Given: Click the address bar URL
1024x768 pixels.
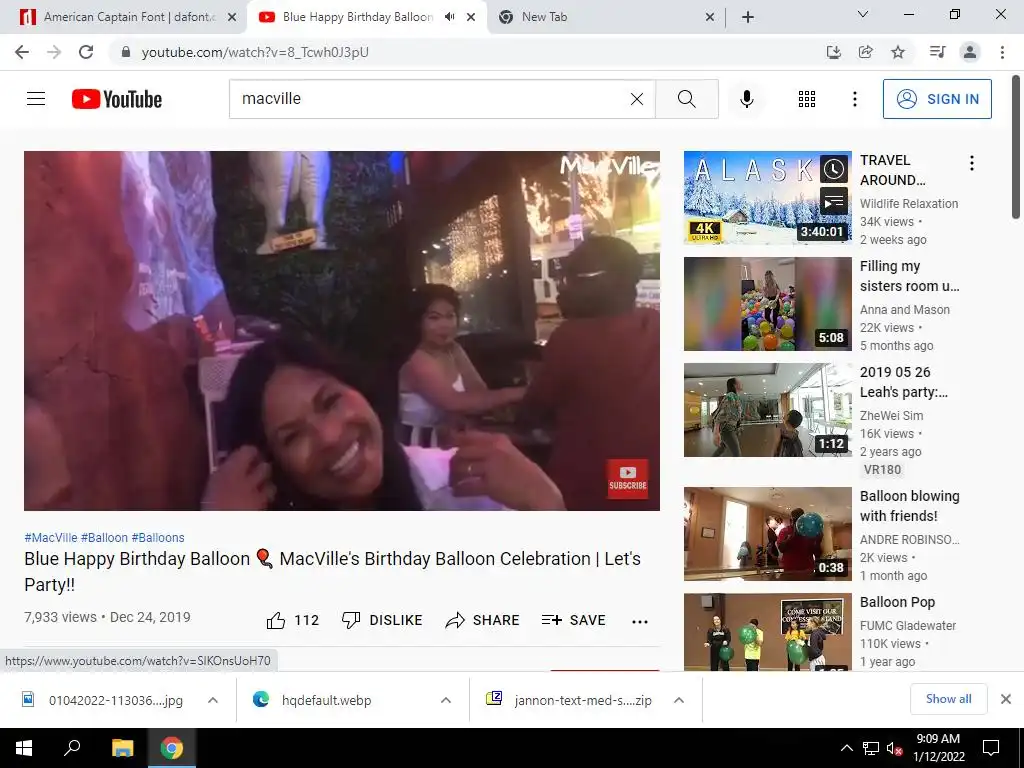Looking at the screenshot, I should pyautogui.click(x=255, y=52).
